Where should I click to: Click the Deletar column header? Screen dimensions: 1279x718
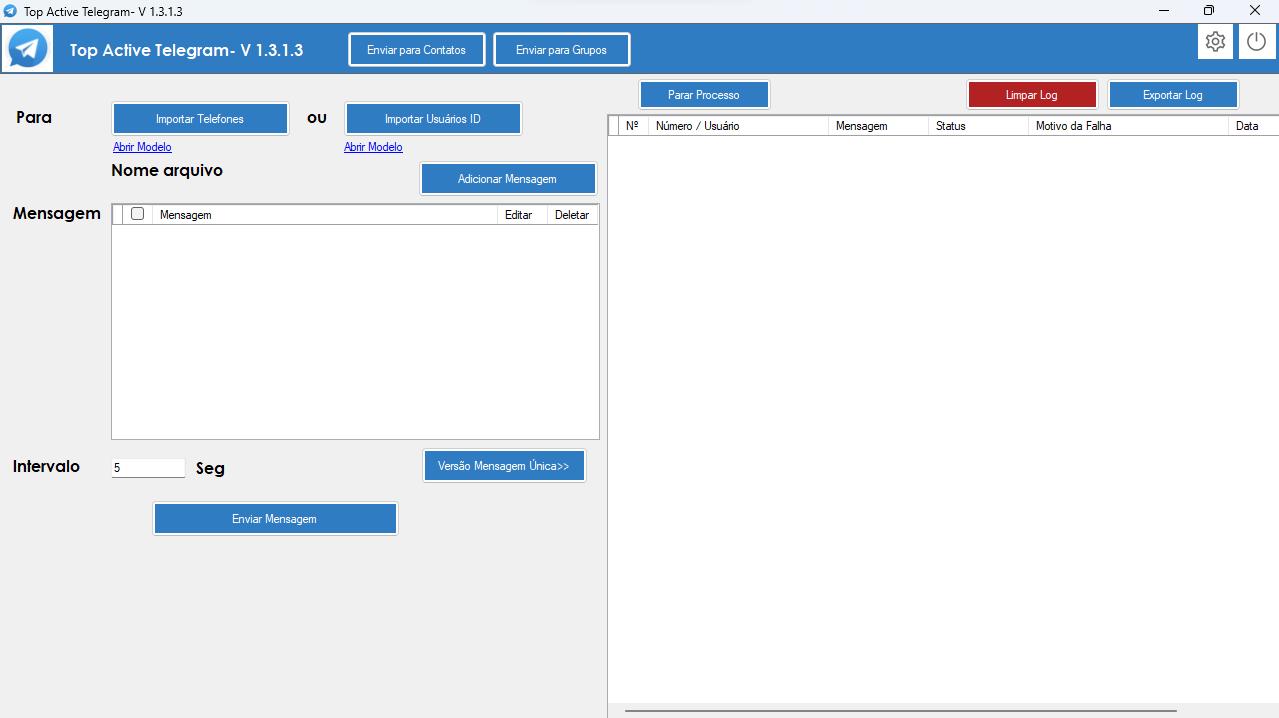(x=572, y=214)
